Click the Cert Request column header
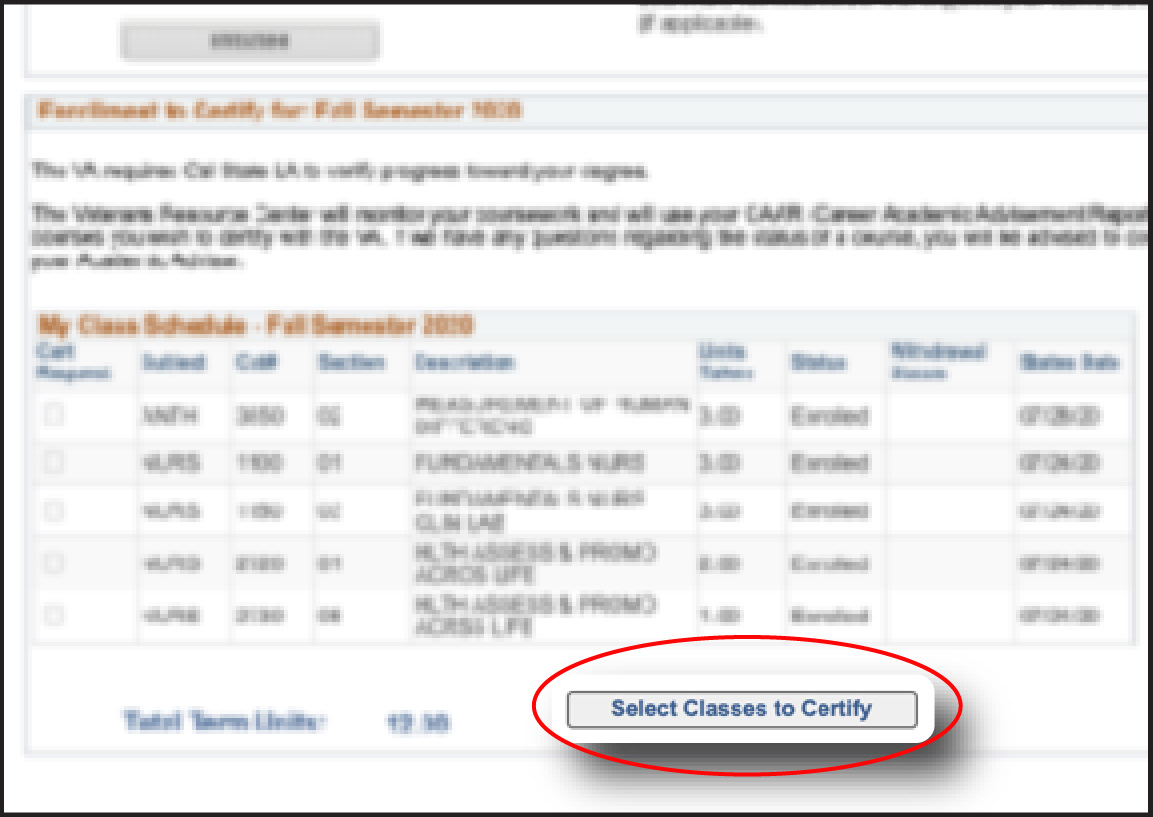Screen dimensions: 1153x817 pos(73,362)
